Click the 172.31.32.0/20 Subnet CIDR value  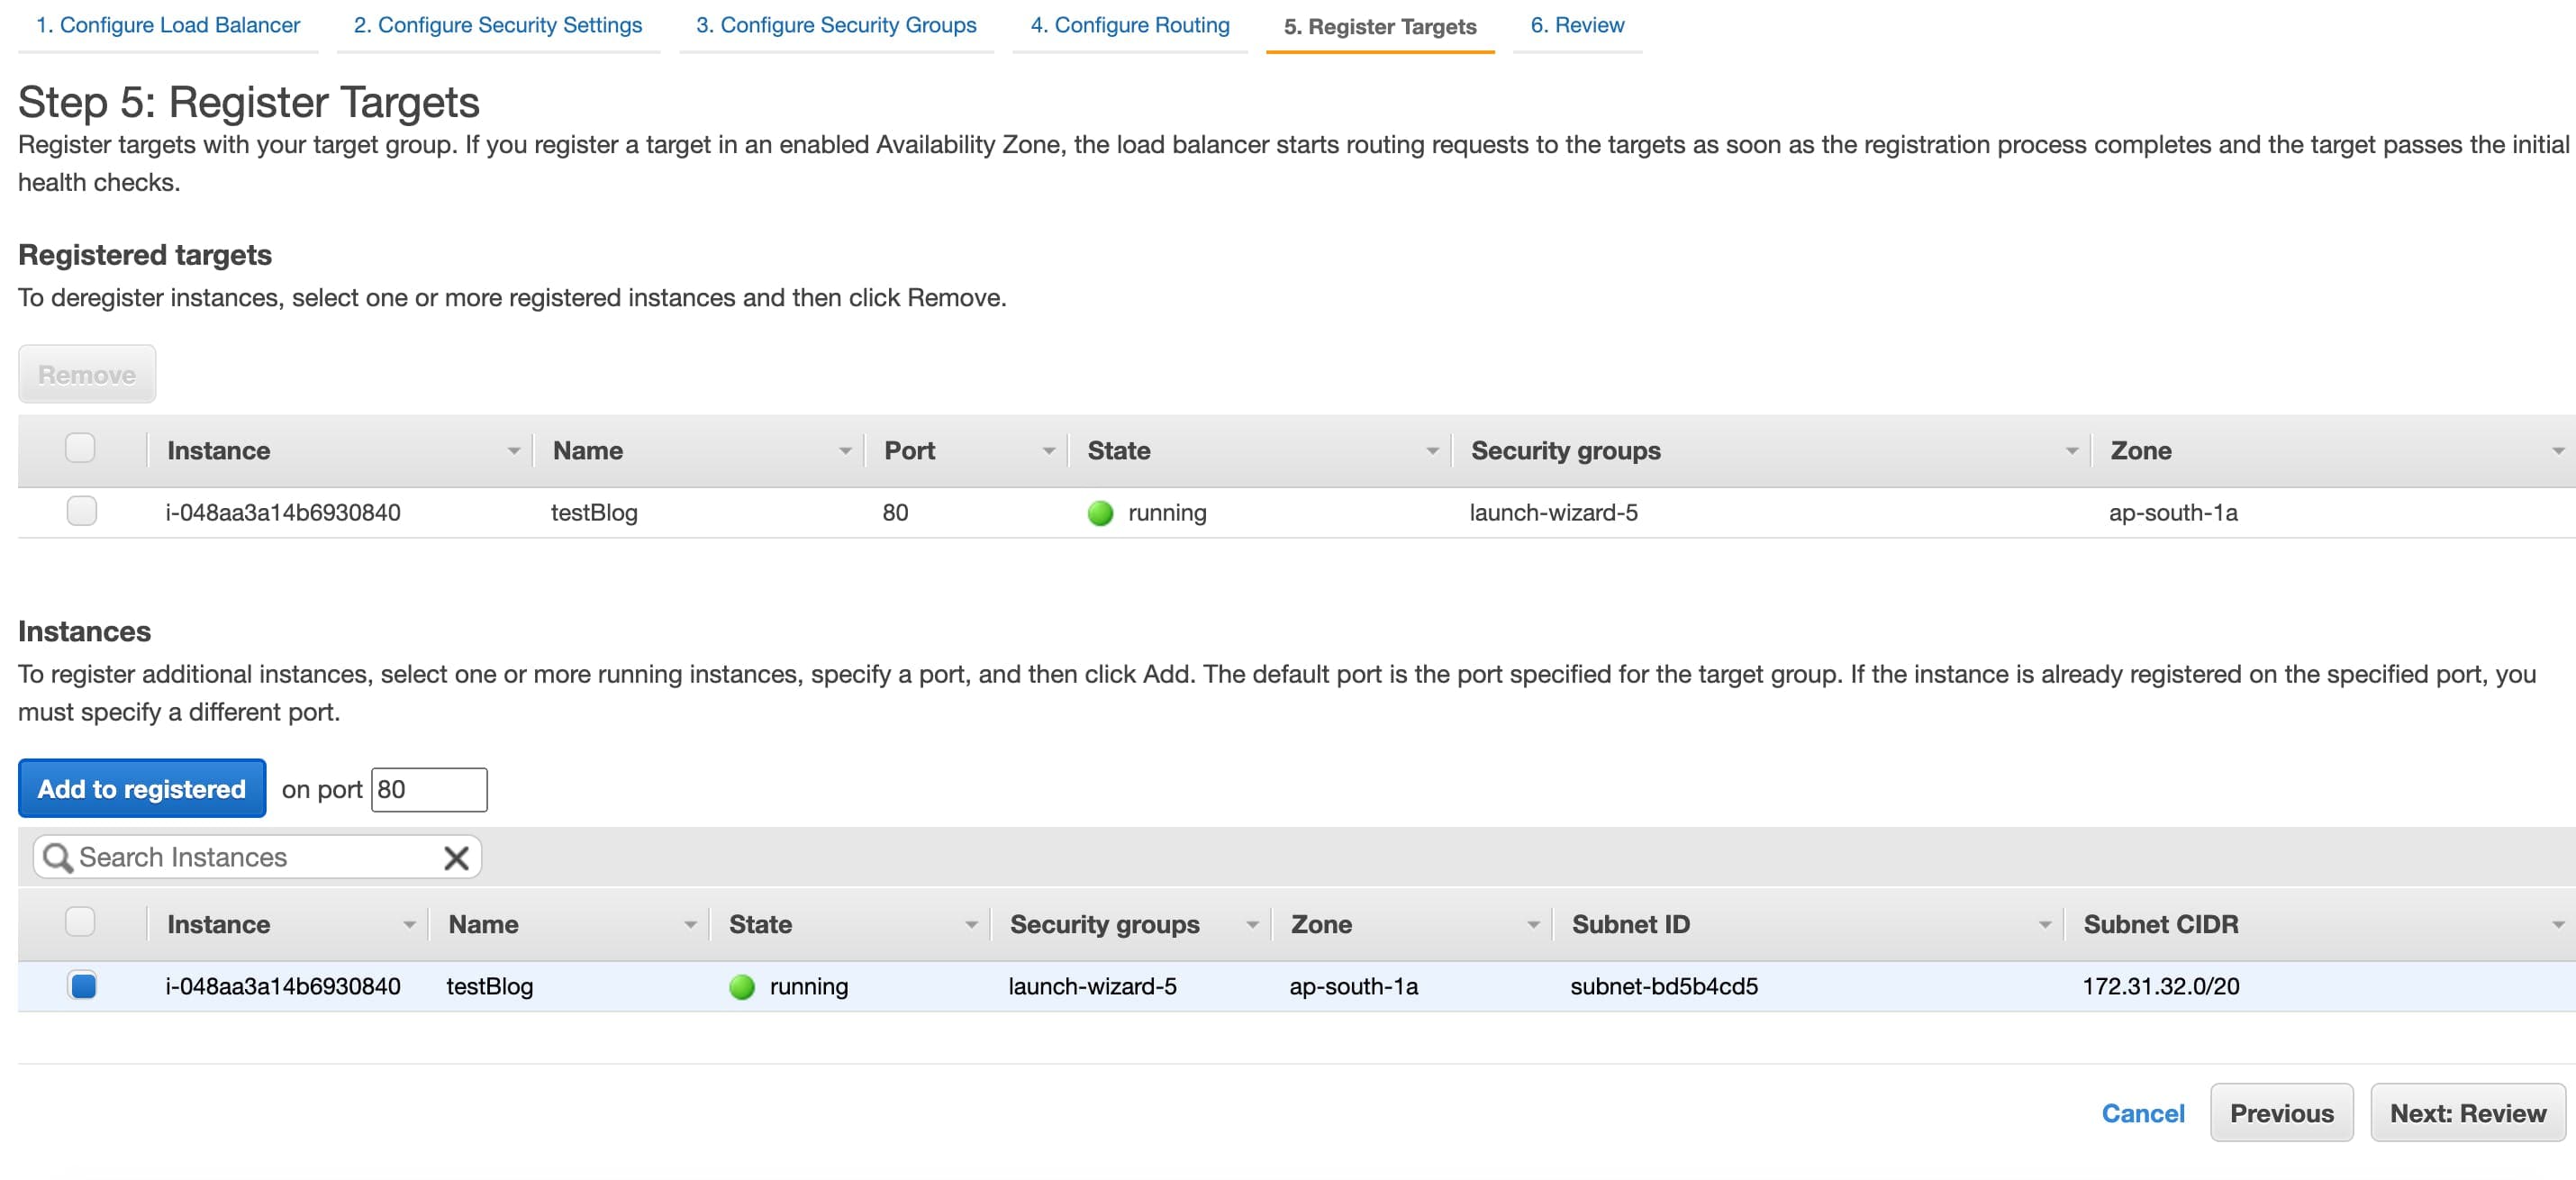pos(2161,987)
